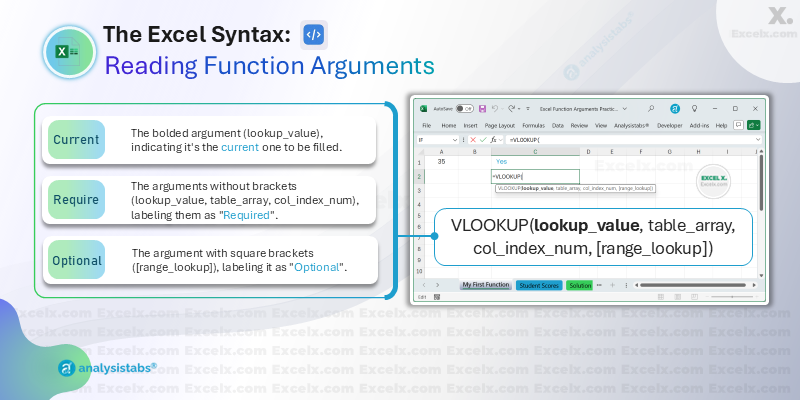The width and height of the screenshot is (800, 400).
Task: Select the Student Scores sheet tab
Action: (539, 285)
